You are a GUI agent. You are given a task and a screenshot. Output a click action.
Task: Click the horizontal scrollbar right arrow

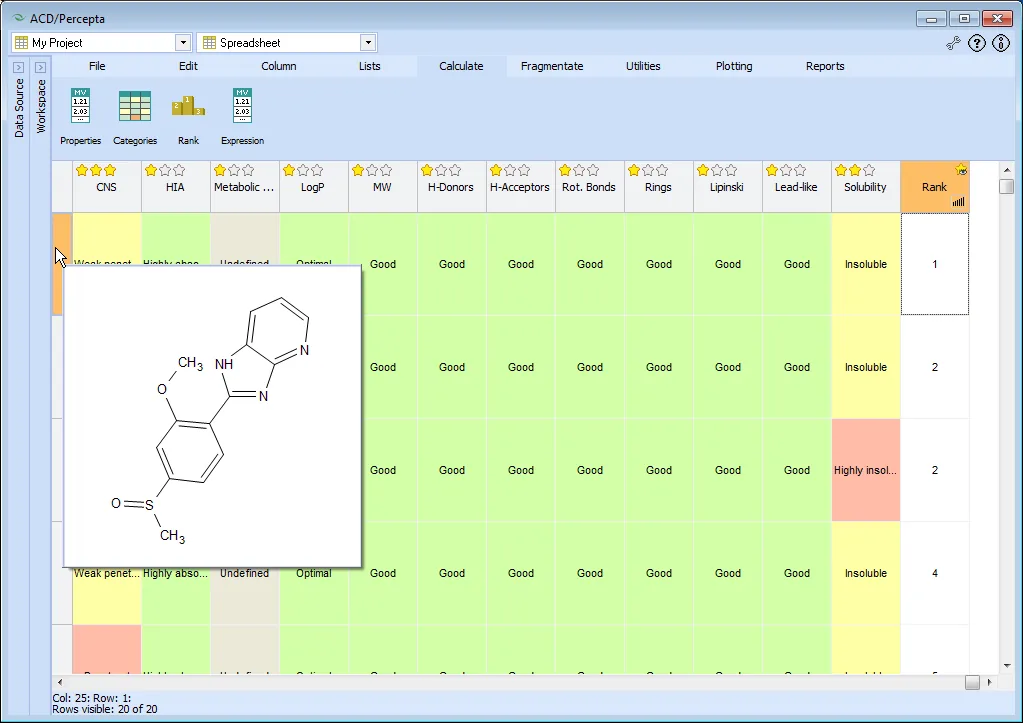tap(990, 682)
